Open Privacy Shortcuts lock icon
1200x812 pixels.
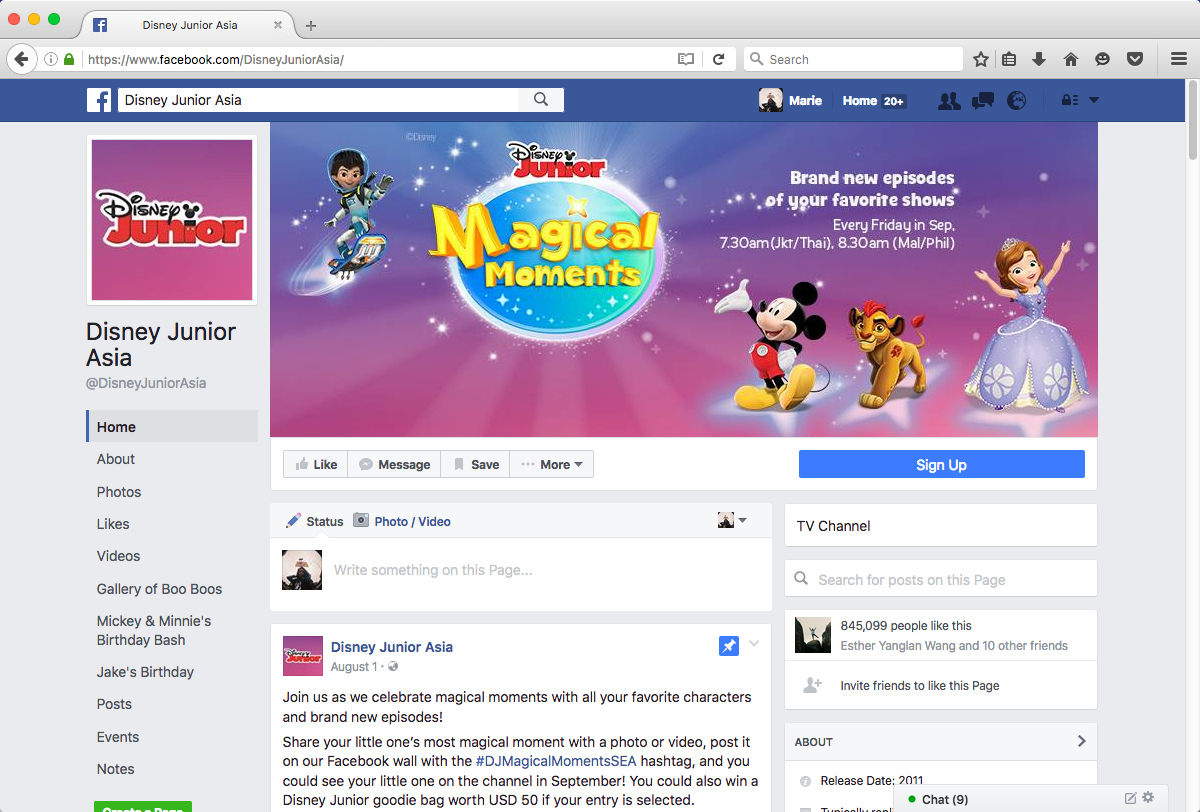coord(1069,100)
